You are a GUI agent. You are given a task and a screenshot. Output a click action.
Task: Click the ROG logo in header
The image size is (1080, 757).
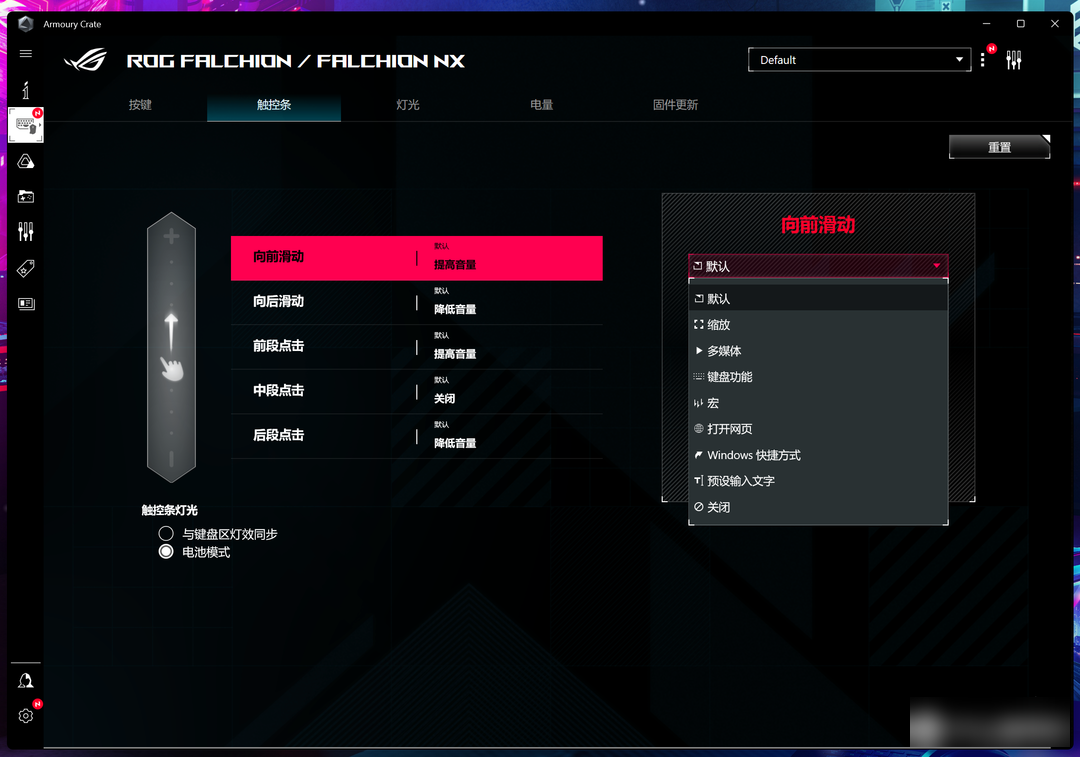point(85,60)
